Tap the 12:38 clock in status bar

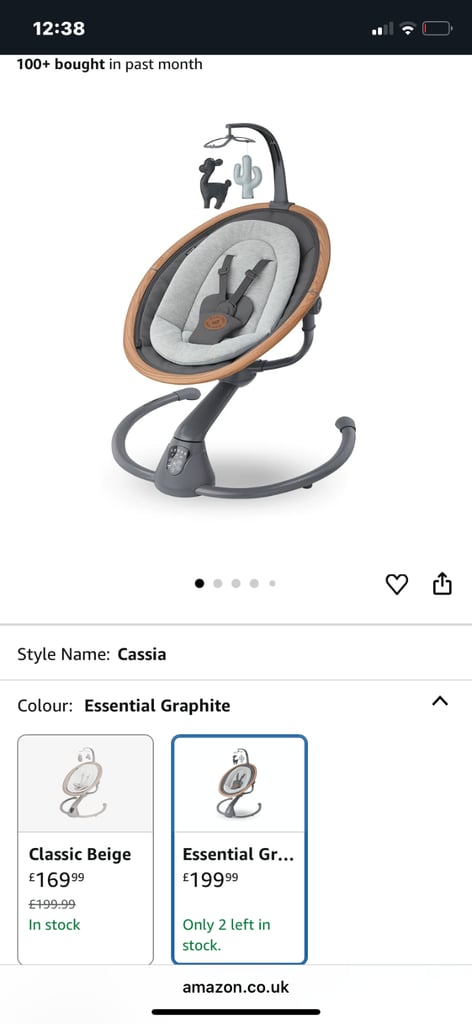pos(59,29)
